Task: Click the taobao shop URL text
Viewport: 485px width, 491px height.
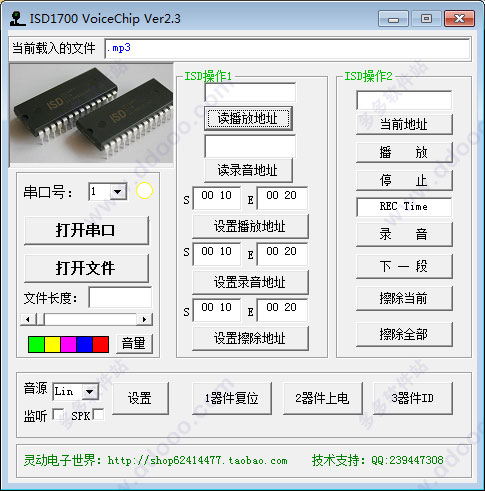Action: point(197,461)
